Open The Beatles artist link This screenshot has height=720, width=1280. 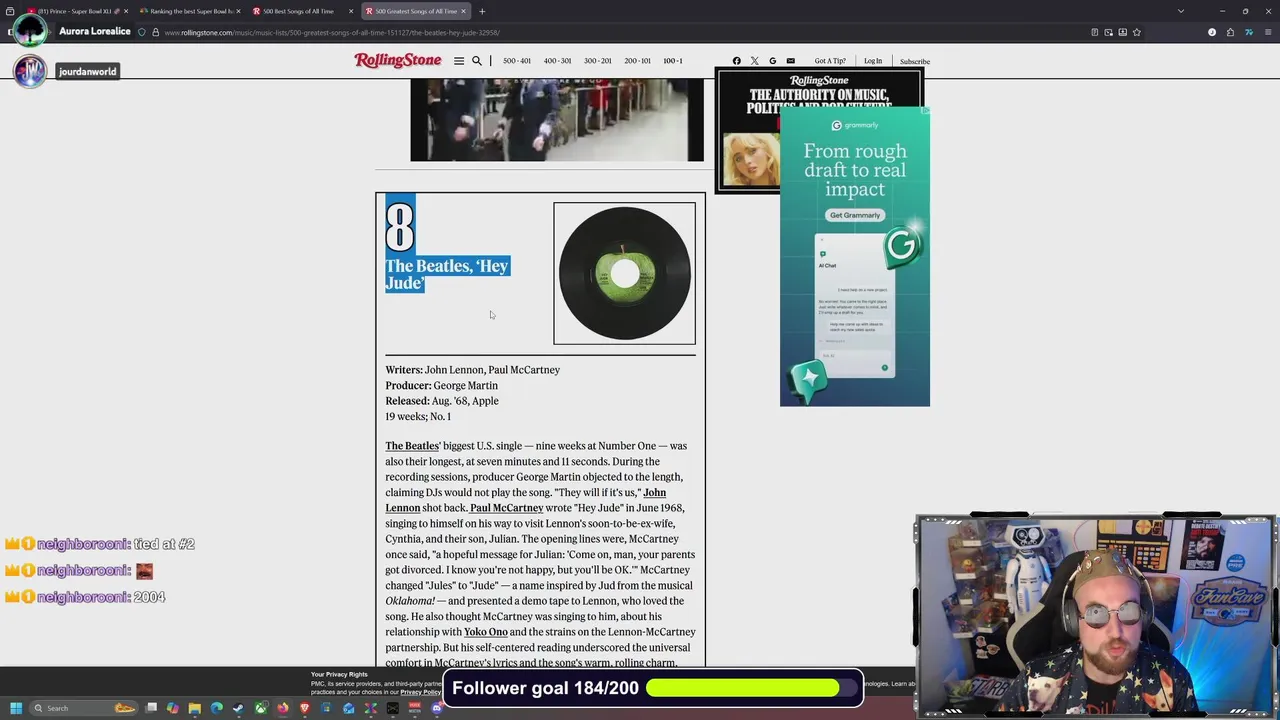pyautogui.click(x=412, y=446)
